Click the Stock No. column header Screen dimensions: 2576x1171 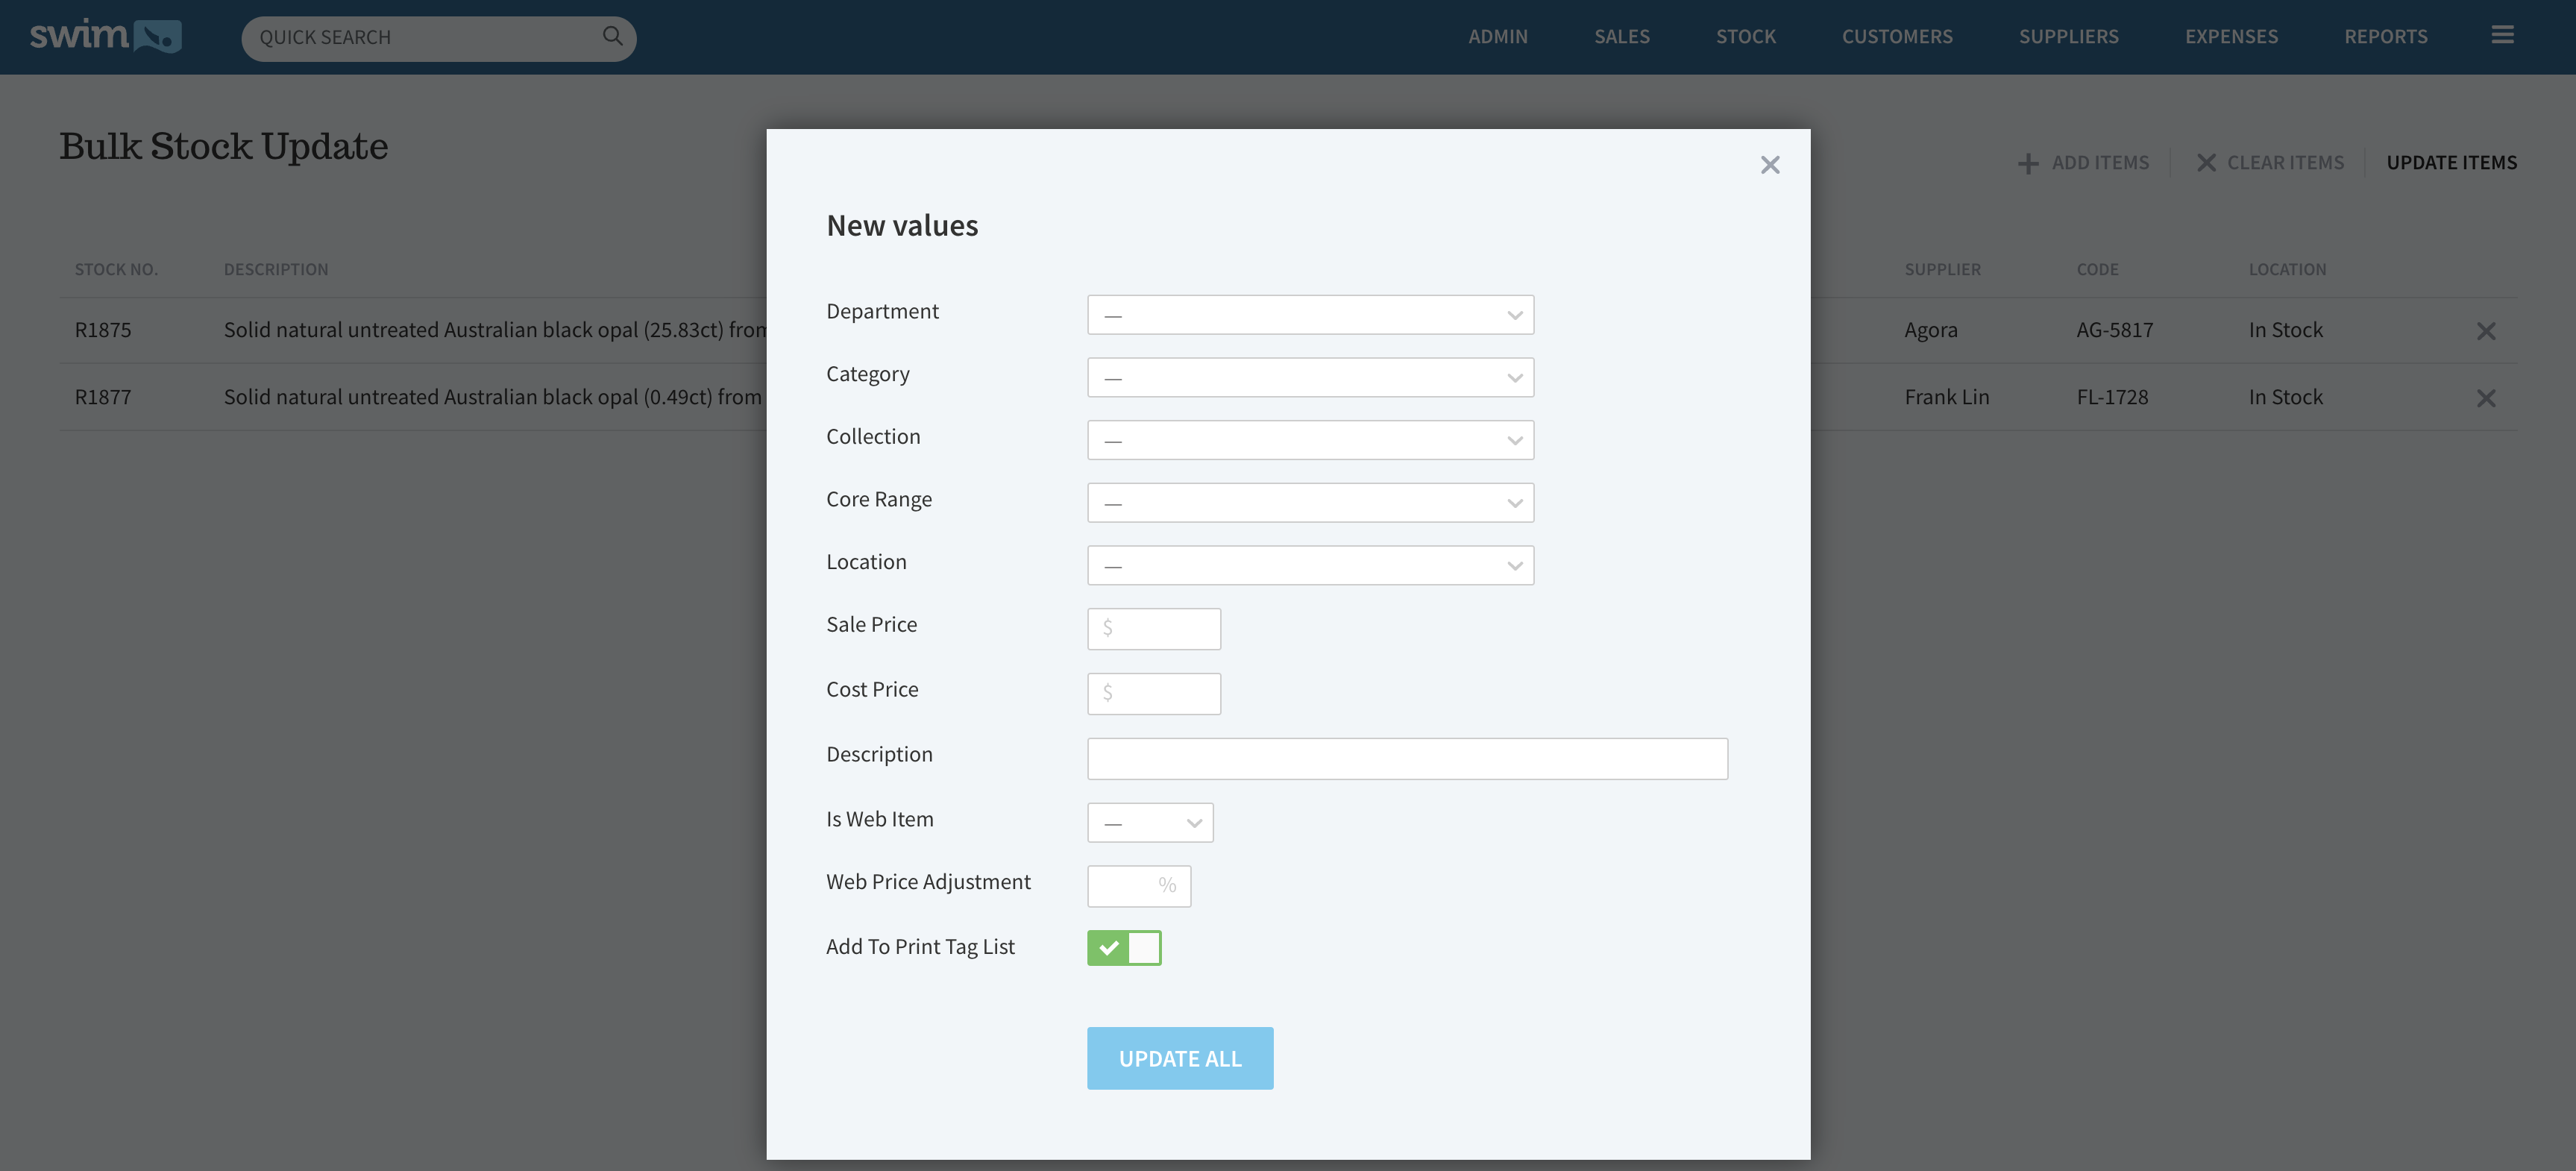[116, 270]
